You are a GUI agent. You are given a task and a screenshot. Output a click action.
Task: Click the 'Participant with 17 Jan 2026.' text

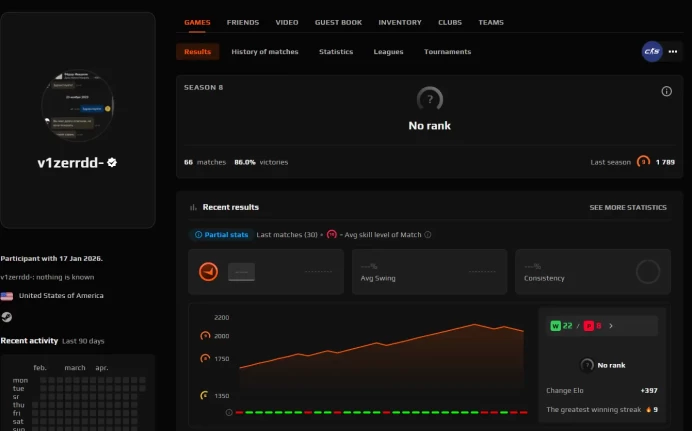pyautogui.click(x=52, y=259)
